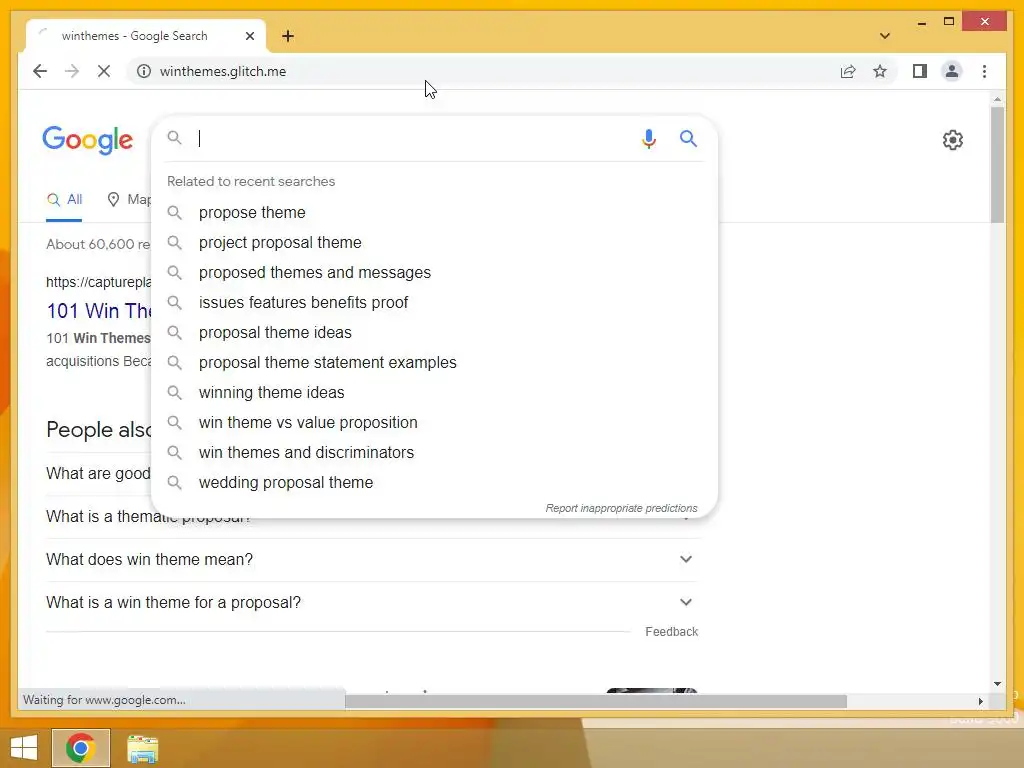Choose suggestion "wedding proposal theme"
Screen dimensions: 1024x768
pos(434,483)
